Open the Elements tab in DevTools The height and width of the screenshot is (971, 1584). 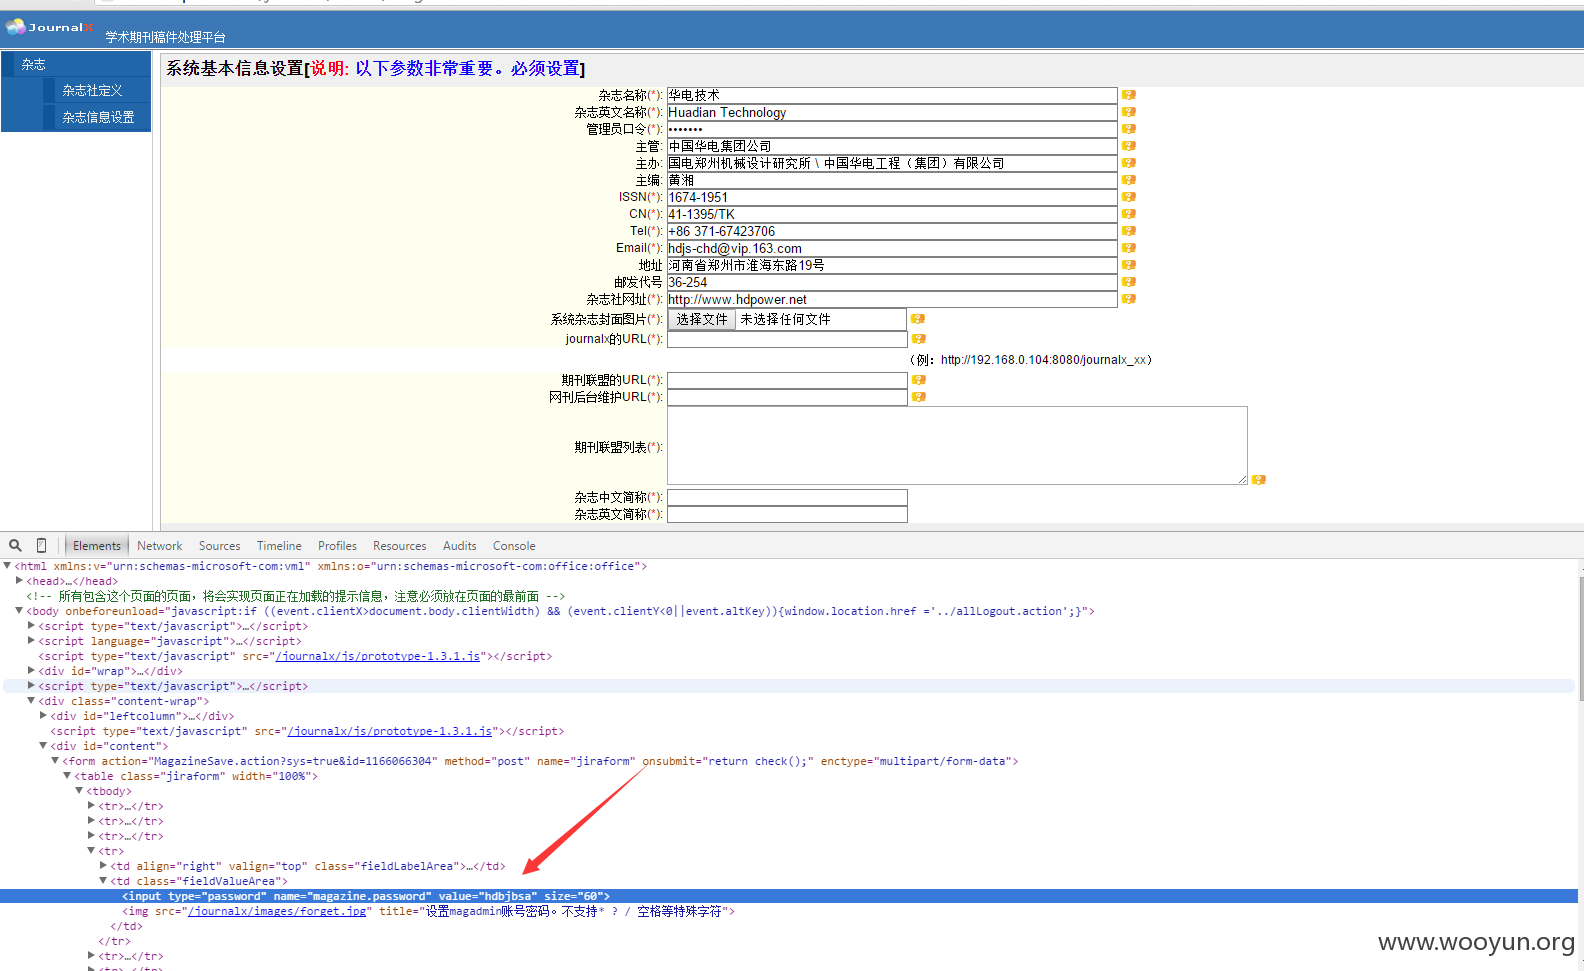tap(97, 546)
